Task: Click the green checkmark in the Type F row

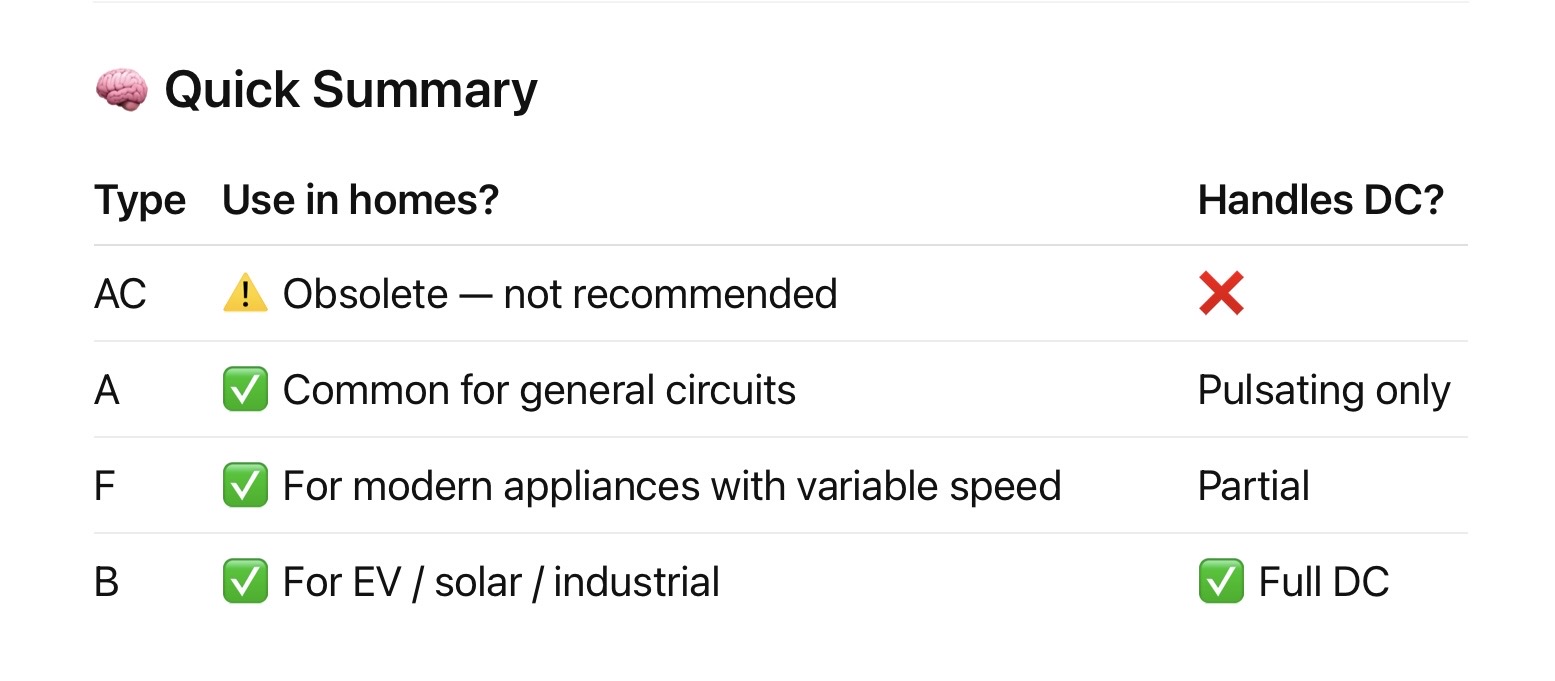Action: tap(245, 486)
